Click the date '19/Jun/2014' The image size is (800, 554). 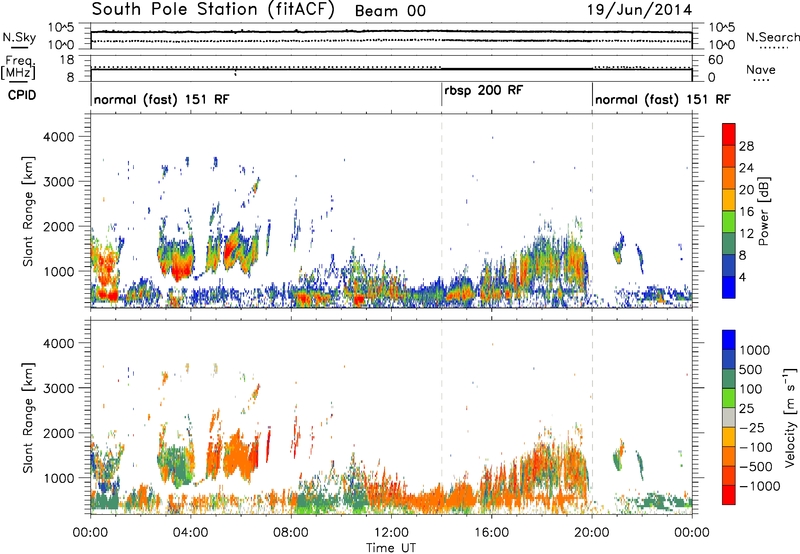640,10
